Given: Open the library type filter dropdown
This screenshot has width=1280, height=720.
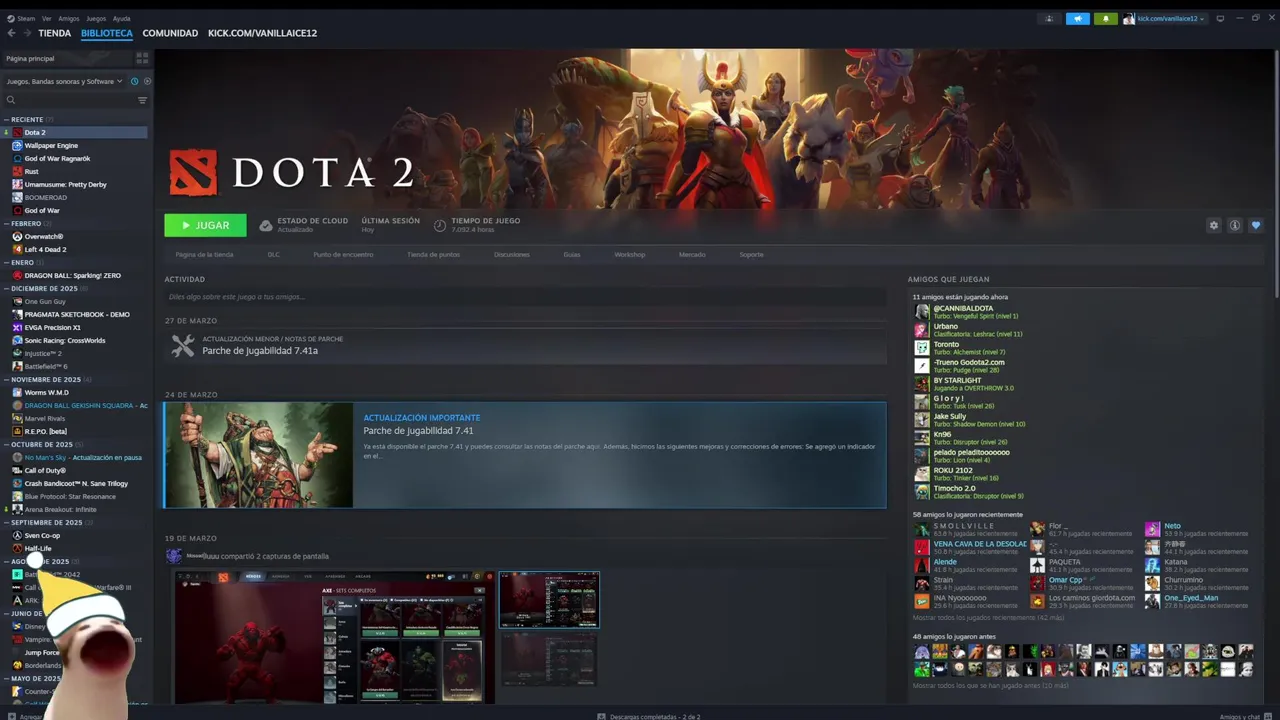Looking at the screenshot, I should [64, 81].
